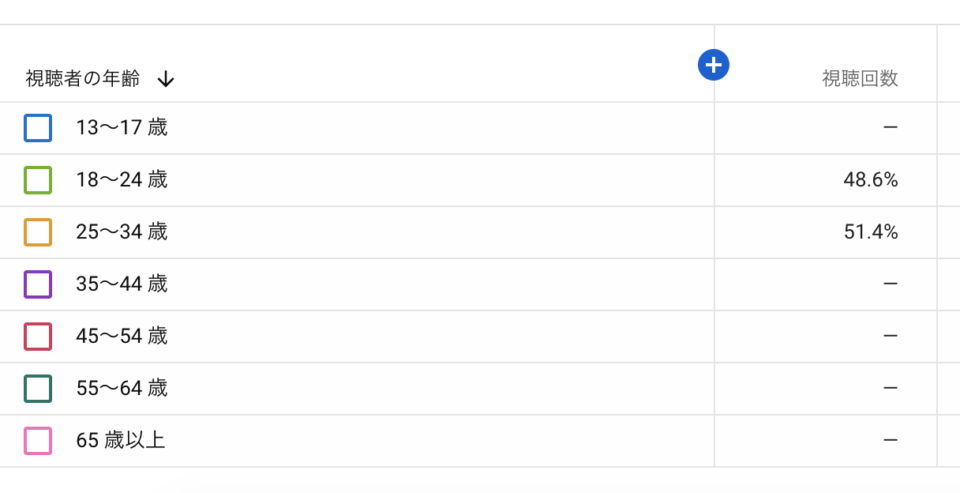Screen dimensions: 960x493
Task: Enable the 65 歳以上 pink checkbox
Action: pos(38,440)
